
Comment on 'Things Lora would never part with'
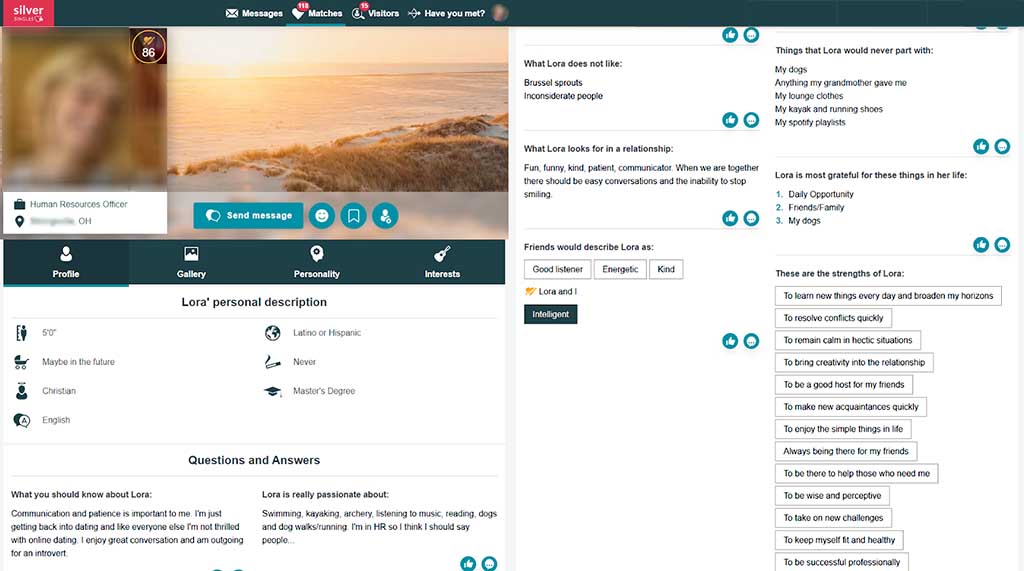pyautogui.click(x=1002, y=146)
